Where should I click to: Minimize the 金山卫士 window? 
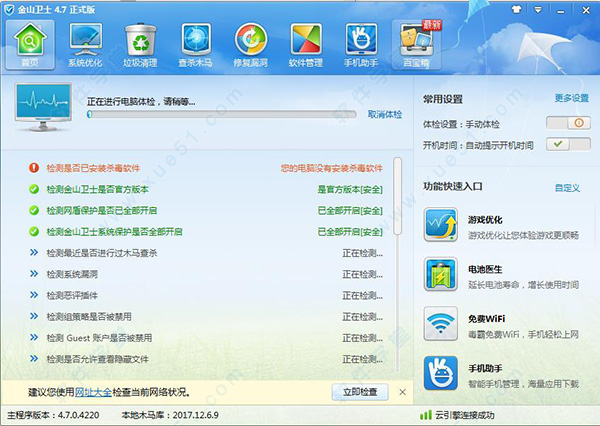click(561, 10)
